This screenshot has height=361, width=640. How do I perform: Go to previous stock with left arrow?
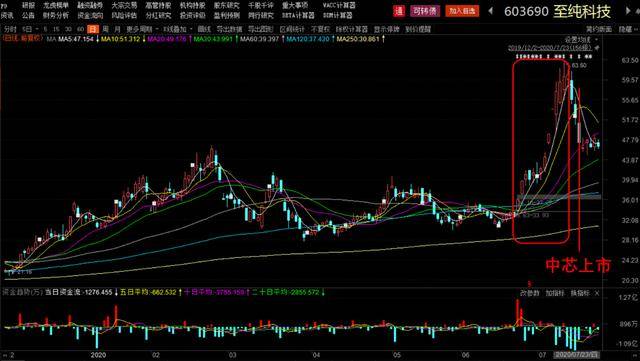point(491,11)
